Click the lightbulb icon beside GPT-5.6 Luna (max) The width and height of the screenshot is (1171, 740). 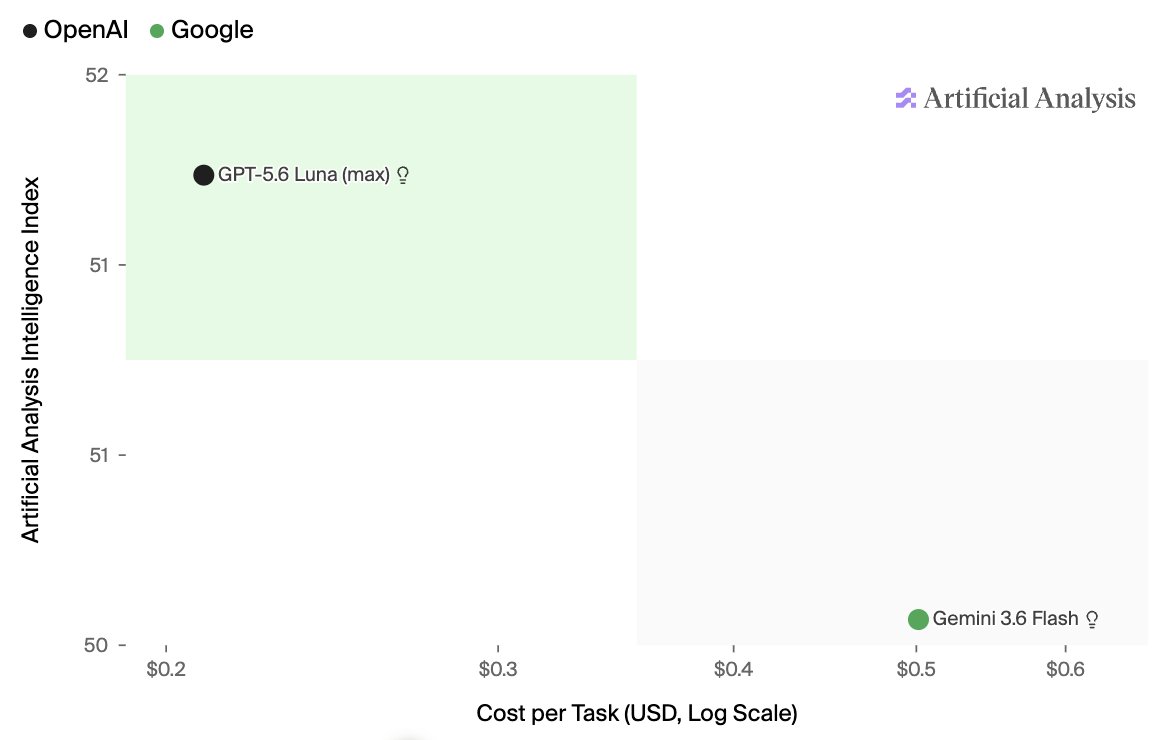403,175
